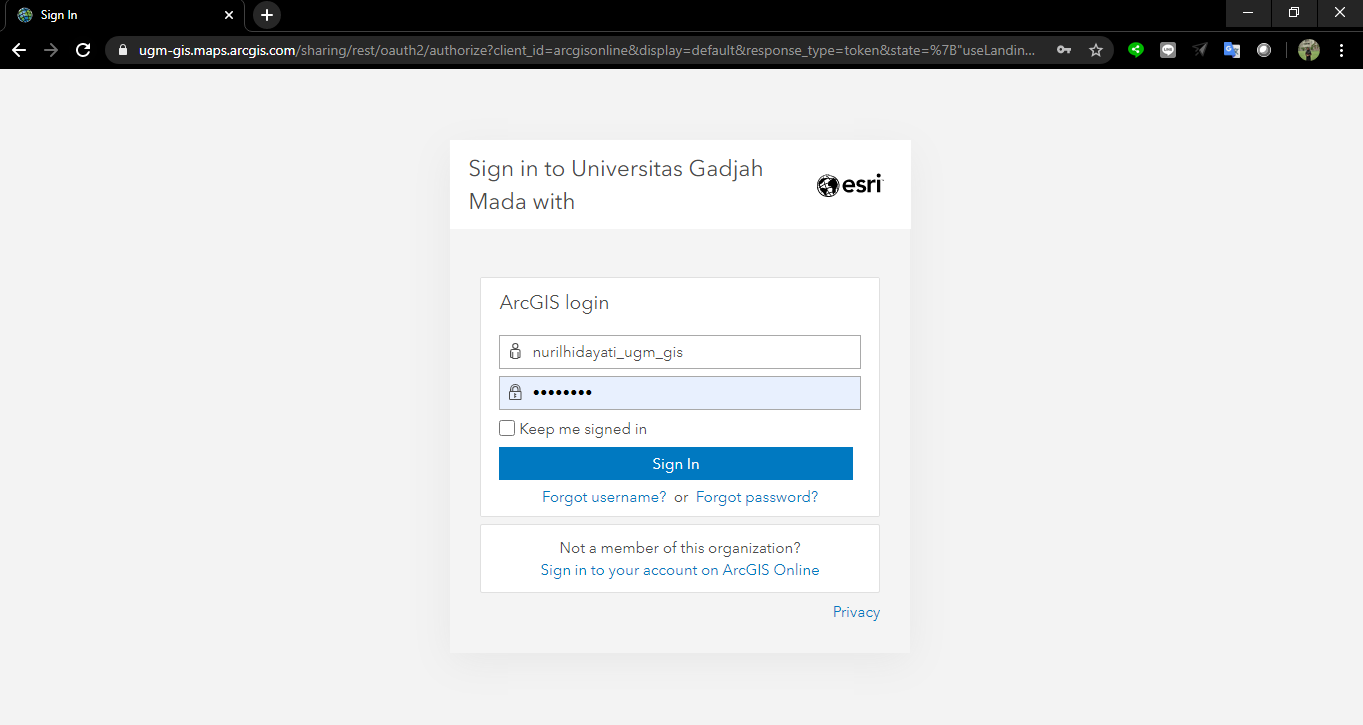Click the paper plane extension icon

1200,50
